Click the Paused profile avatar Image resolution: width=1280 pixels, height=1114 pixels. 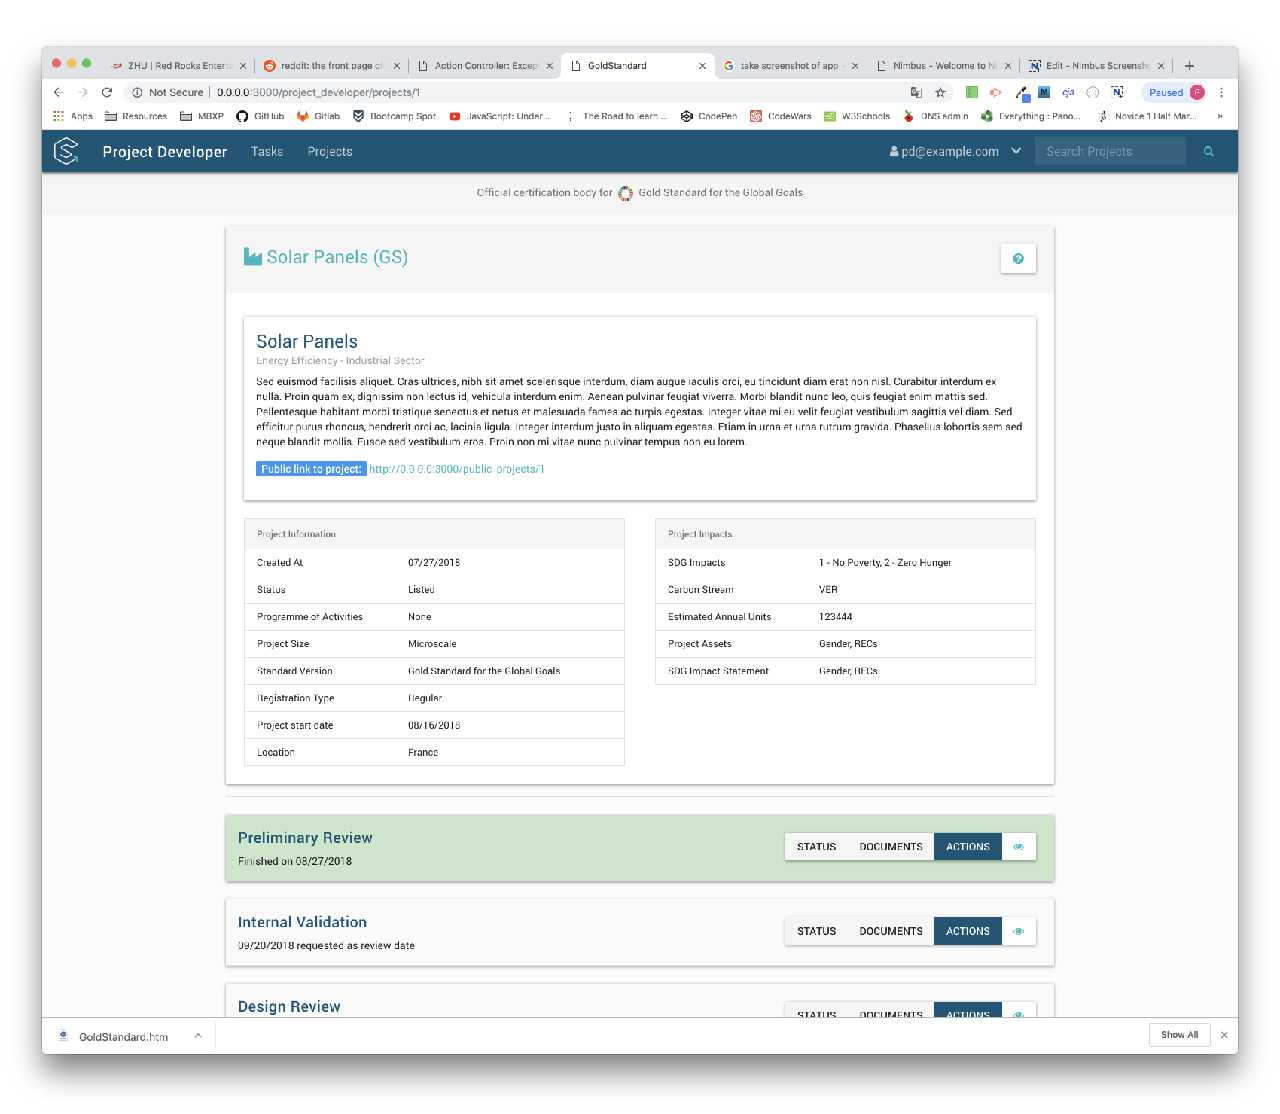1197,92
